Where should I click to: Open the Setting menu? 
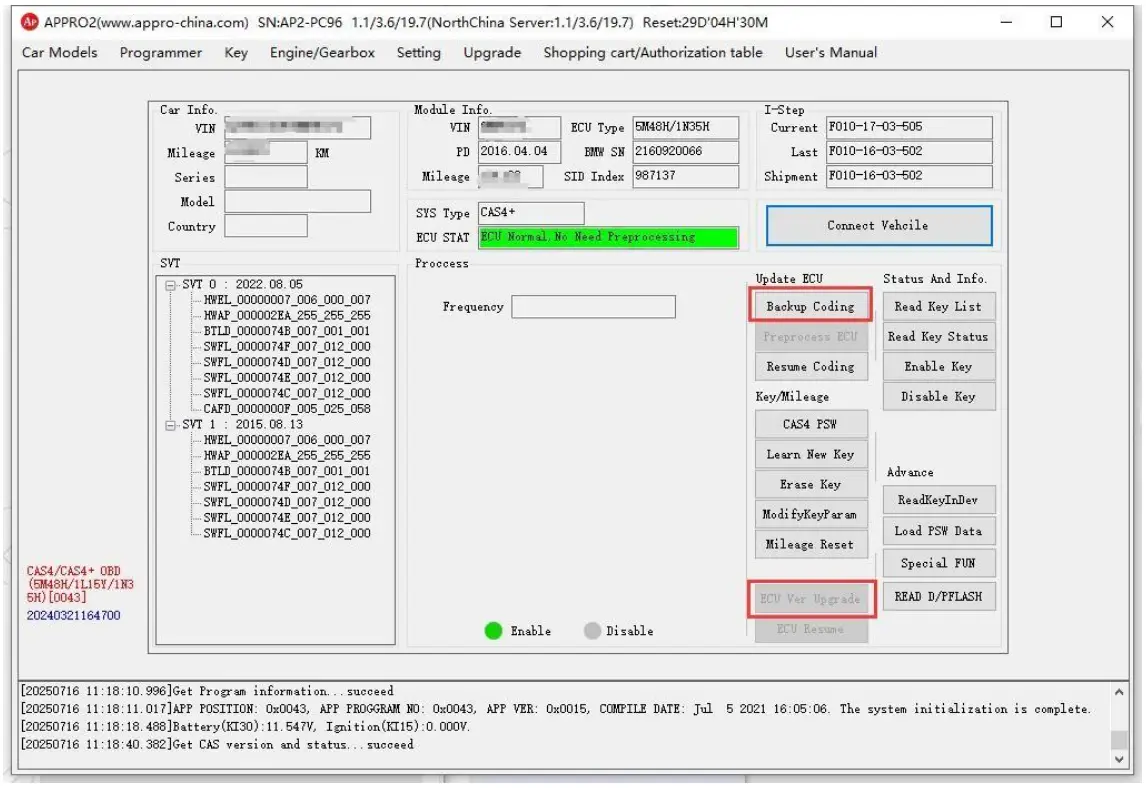pyautogui.click(x=419, y=53)
